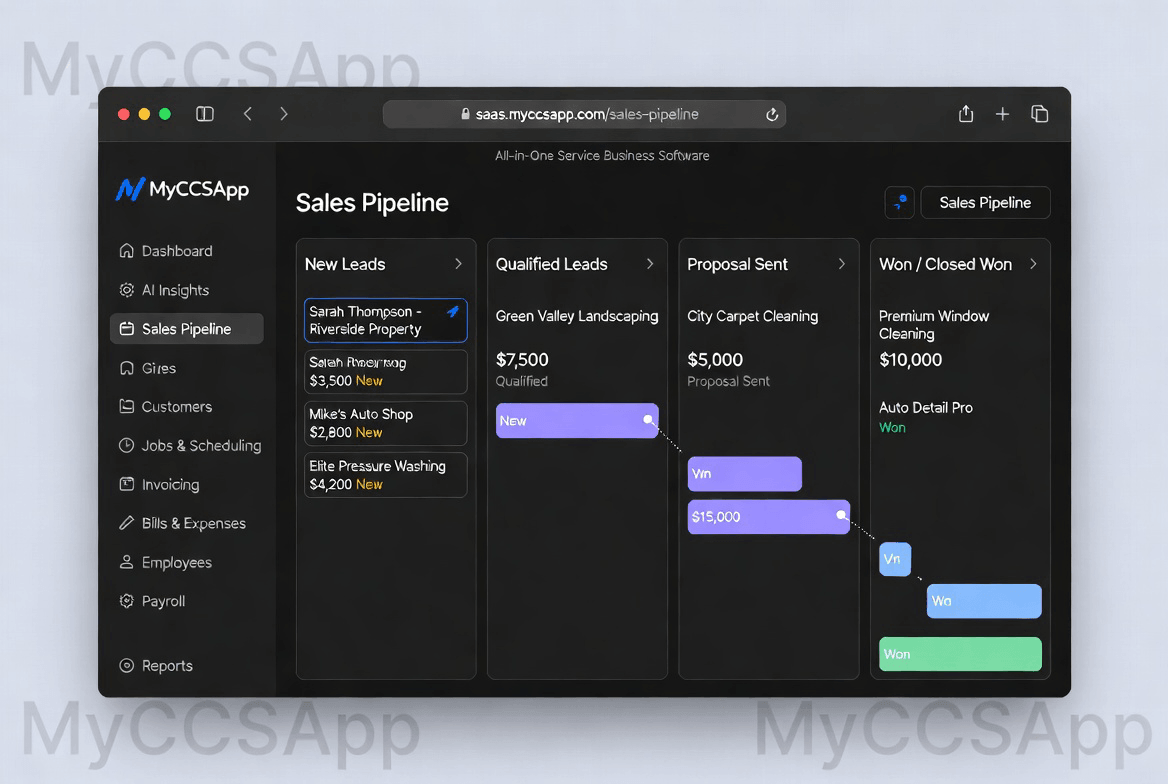Click the small blue Vn block in Won column
This screenshot has width=1168, height=784.
coord(895,559)
